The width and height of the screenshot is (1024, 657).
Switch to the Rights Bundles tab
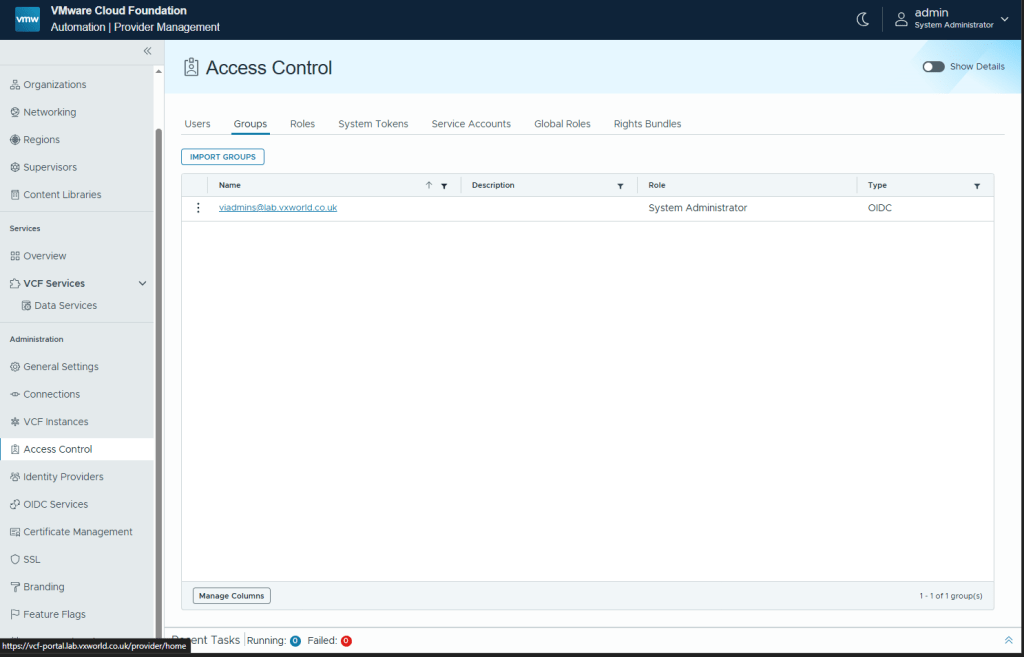tap(647, 124)
